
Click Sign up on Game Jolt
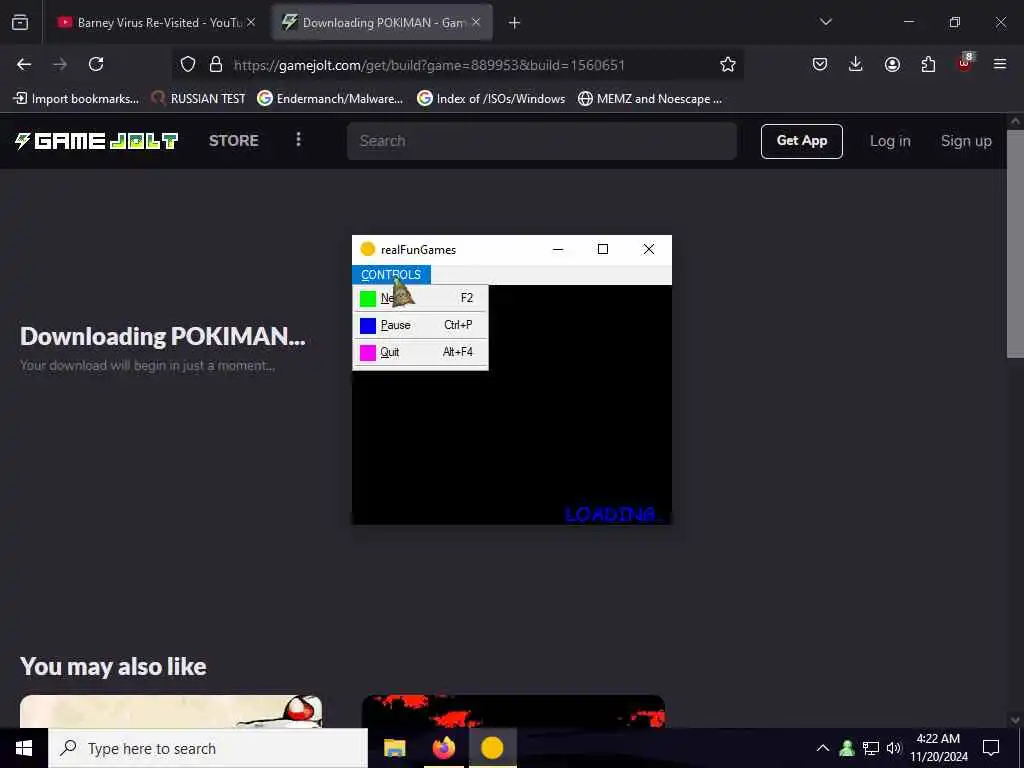tap(966, 141)
